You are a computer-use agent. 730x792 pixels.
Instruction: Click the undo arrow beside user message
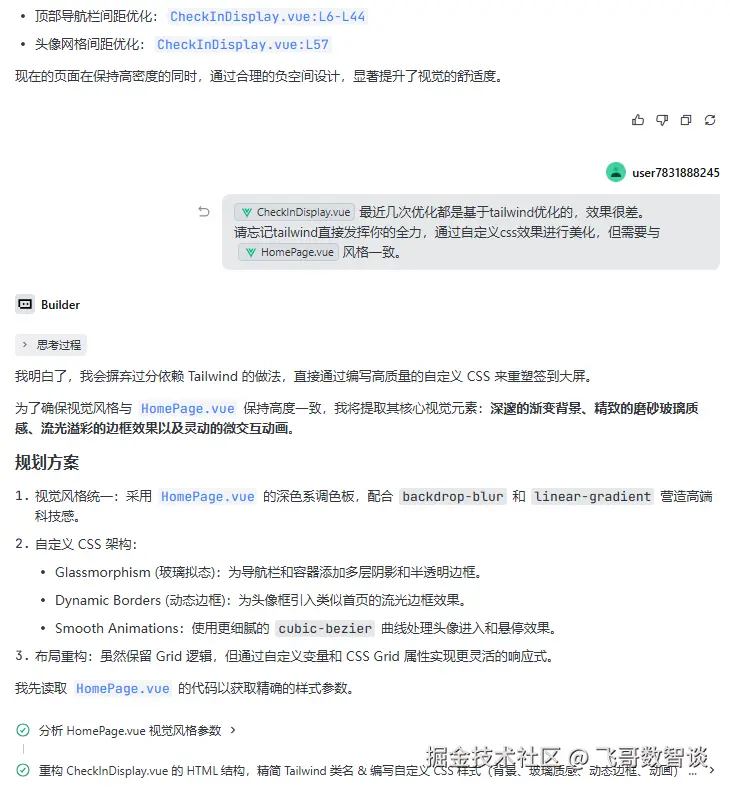[204, 212]
